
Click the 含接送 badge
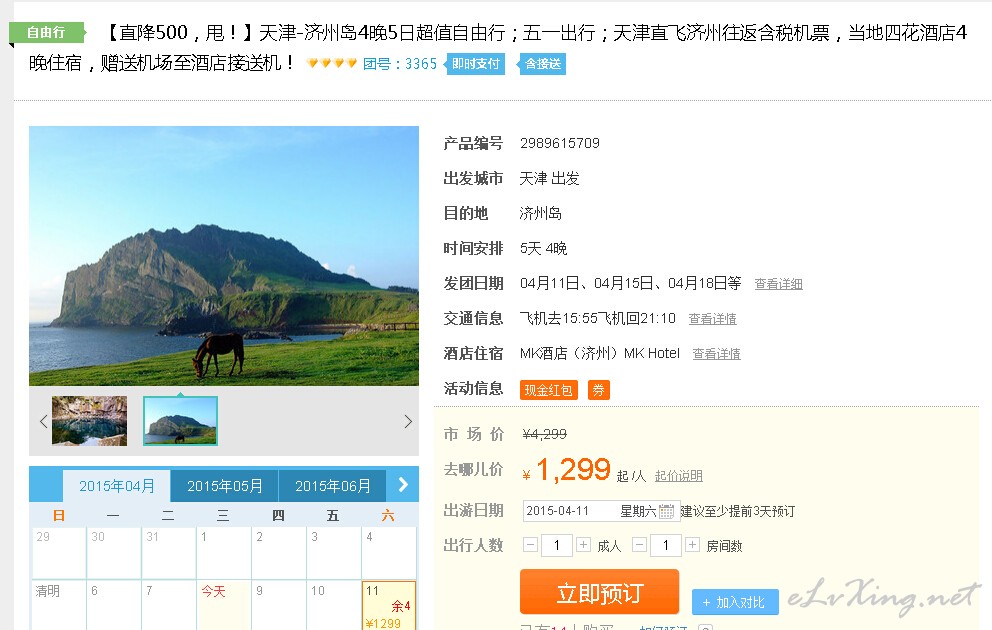coord(542,64)
